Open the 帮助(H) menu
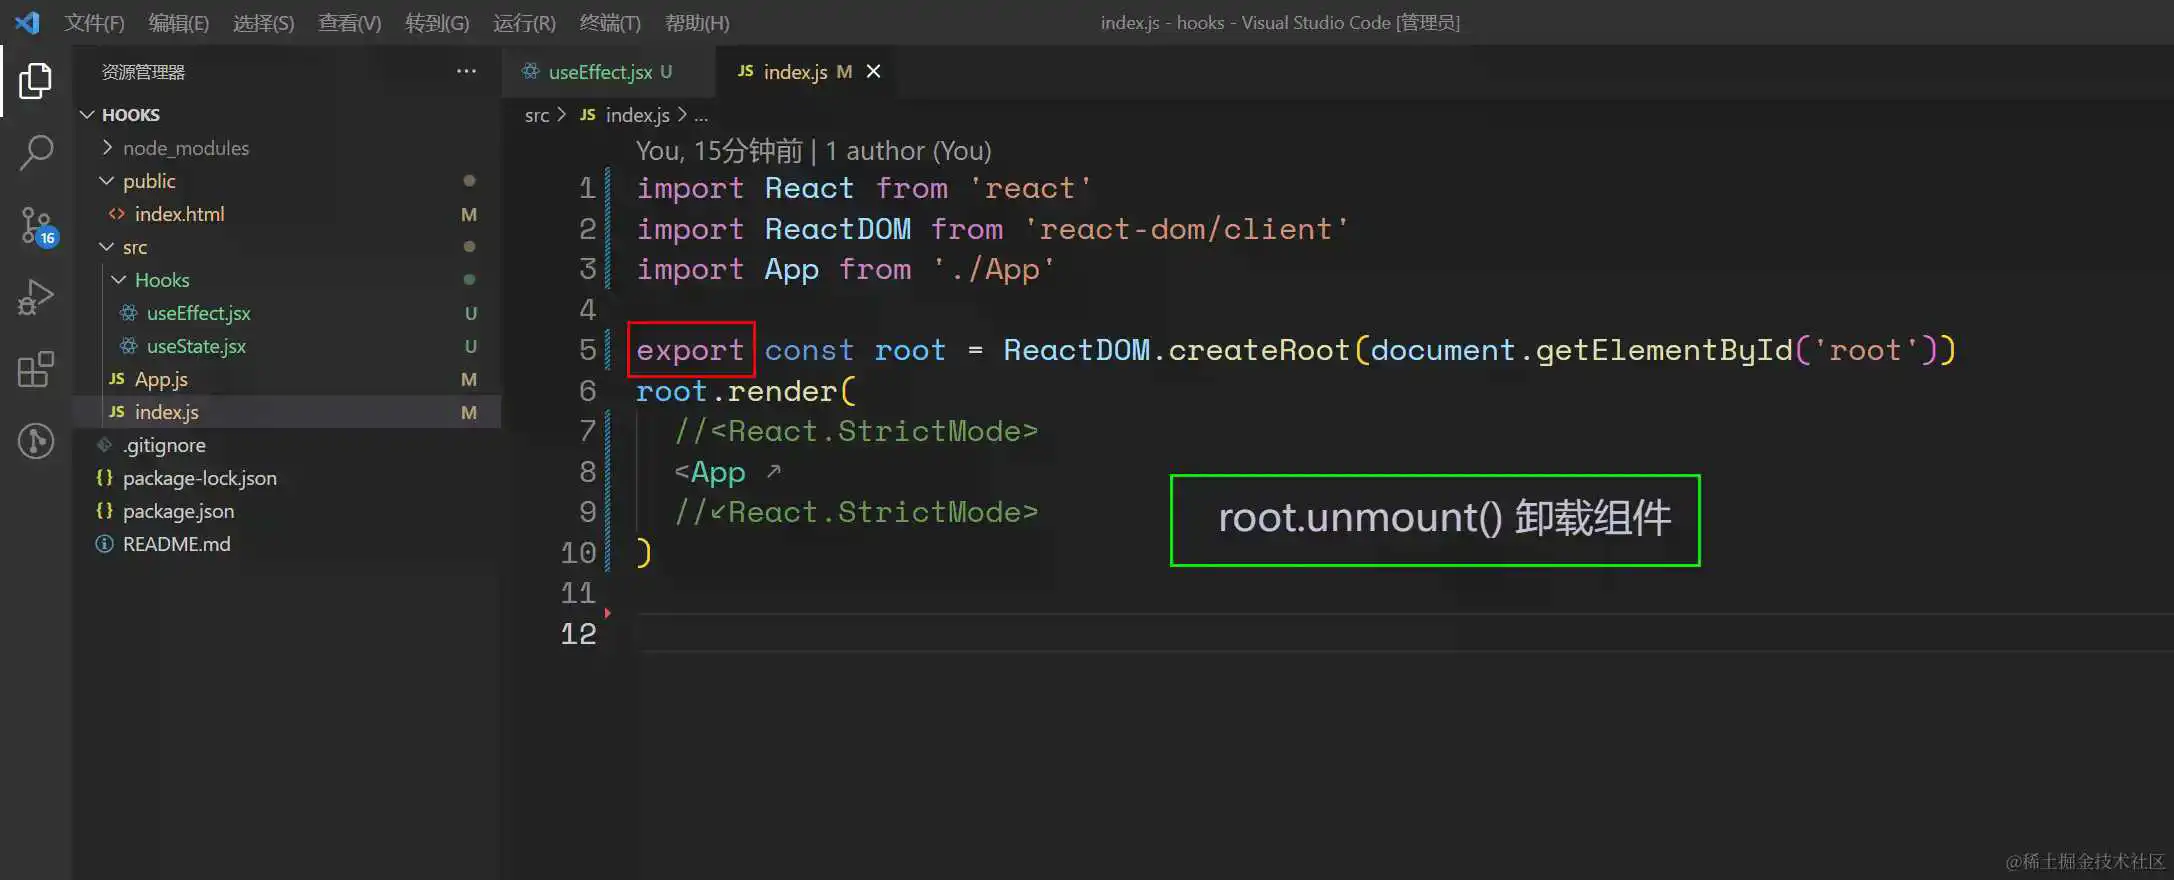This screenshot has height=880, width=2174. tap(697, 22)
